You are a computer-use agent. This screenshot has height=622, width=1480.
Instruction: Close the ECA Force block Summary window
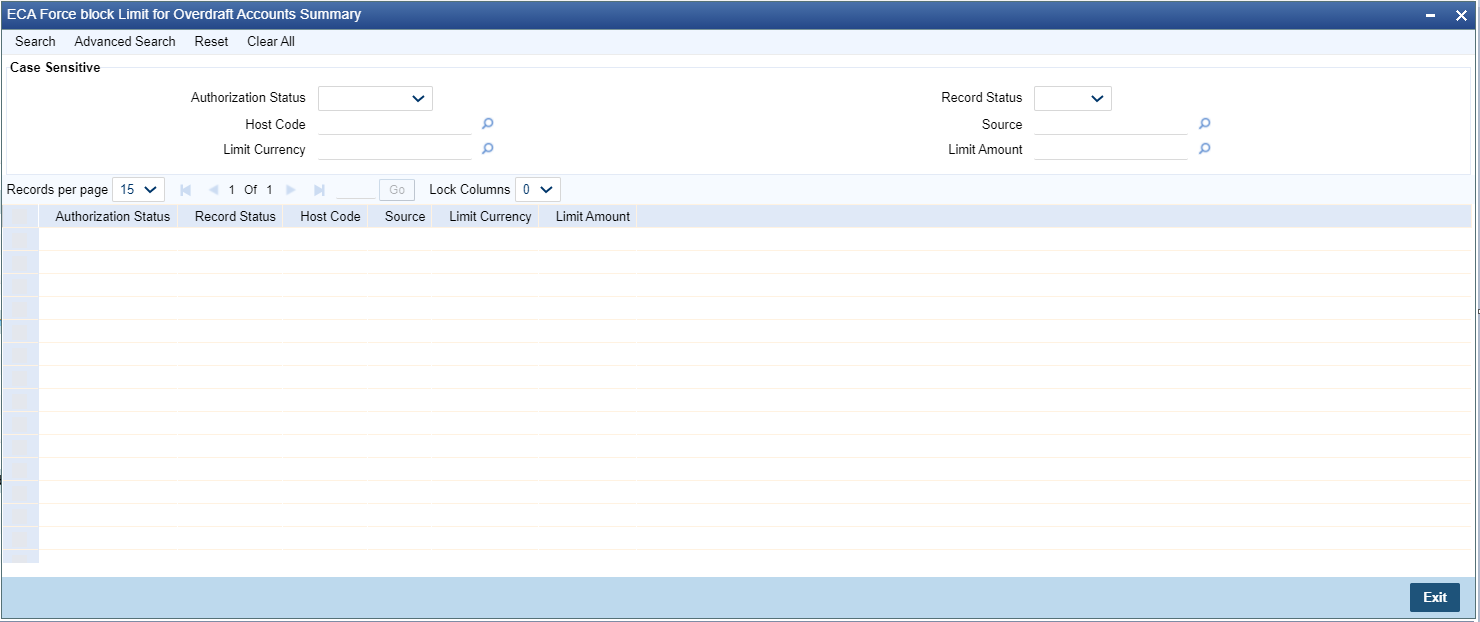[x=1460, y=15]
